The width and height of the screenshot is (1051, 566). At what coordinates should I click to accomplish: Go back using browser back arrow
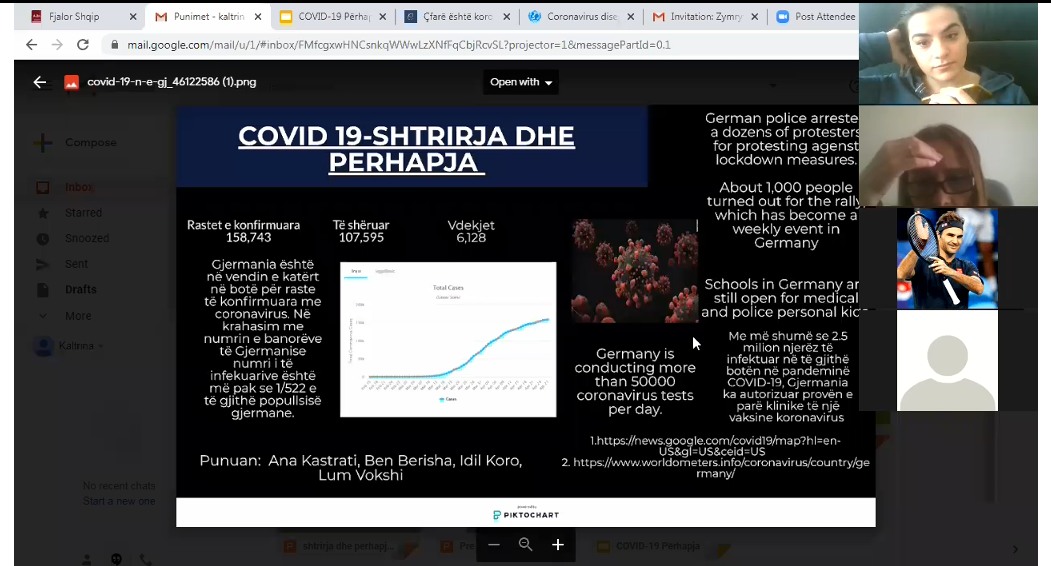pos(31,45)
